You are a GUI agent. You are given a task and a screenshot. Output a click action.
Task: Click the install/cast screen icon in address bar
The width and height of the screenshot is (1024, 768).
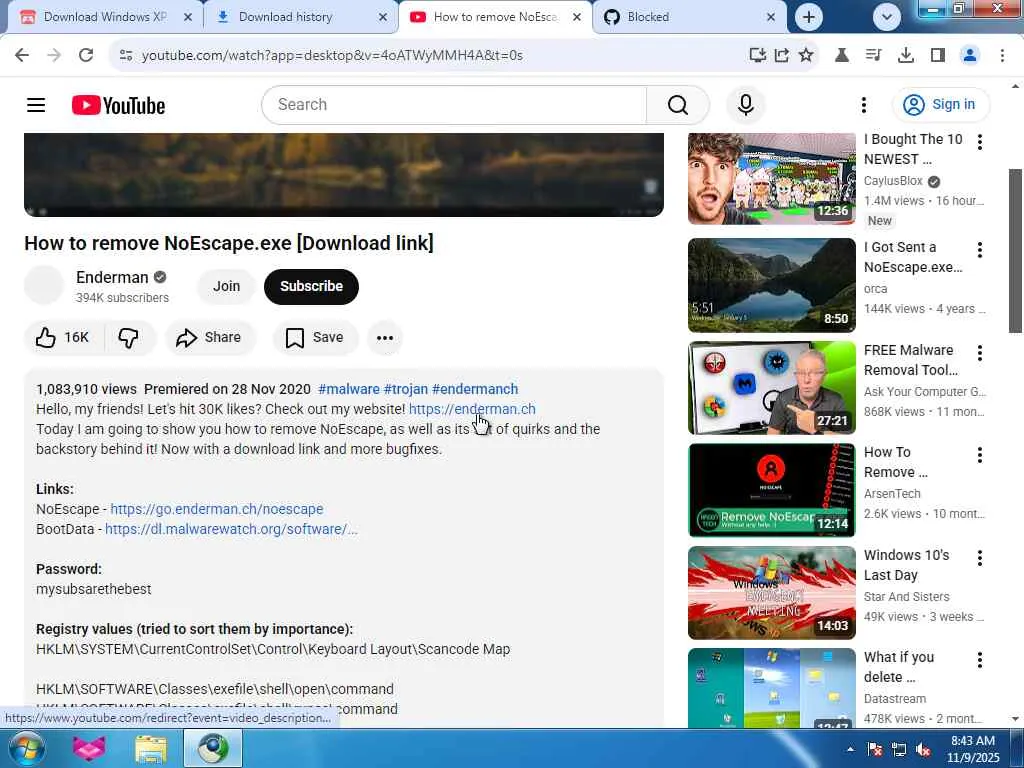point(757,56)
